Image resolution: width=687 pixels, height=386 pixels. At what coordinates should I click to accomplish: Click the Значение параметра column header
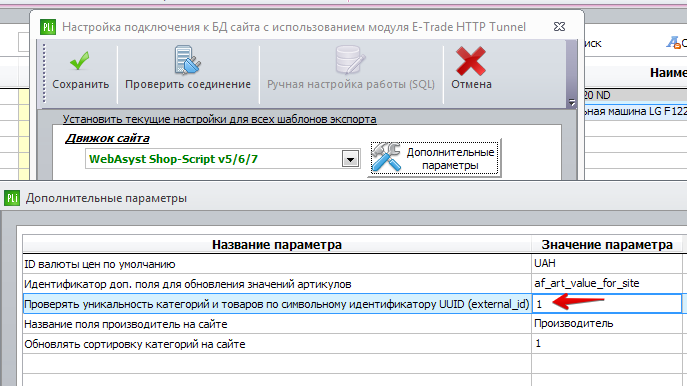[x=607, y=244]
